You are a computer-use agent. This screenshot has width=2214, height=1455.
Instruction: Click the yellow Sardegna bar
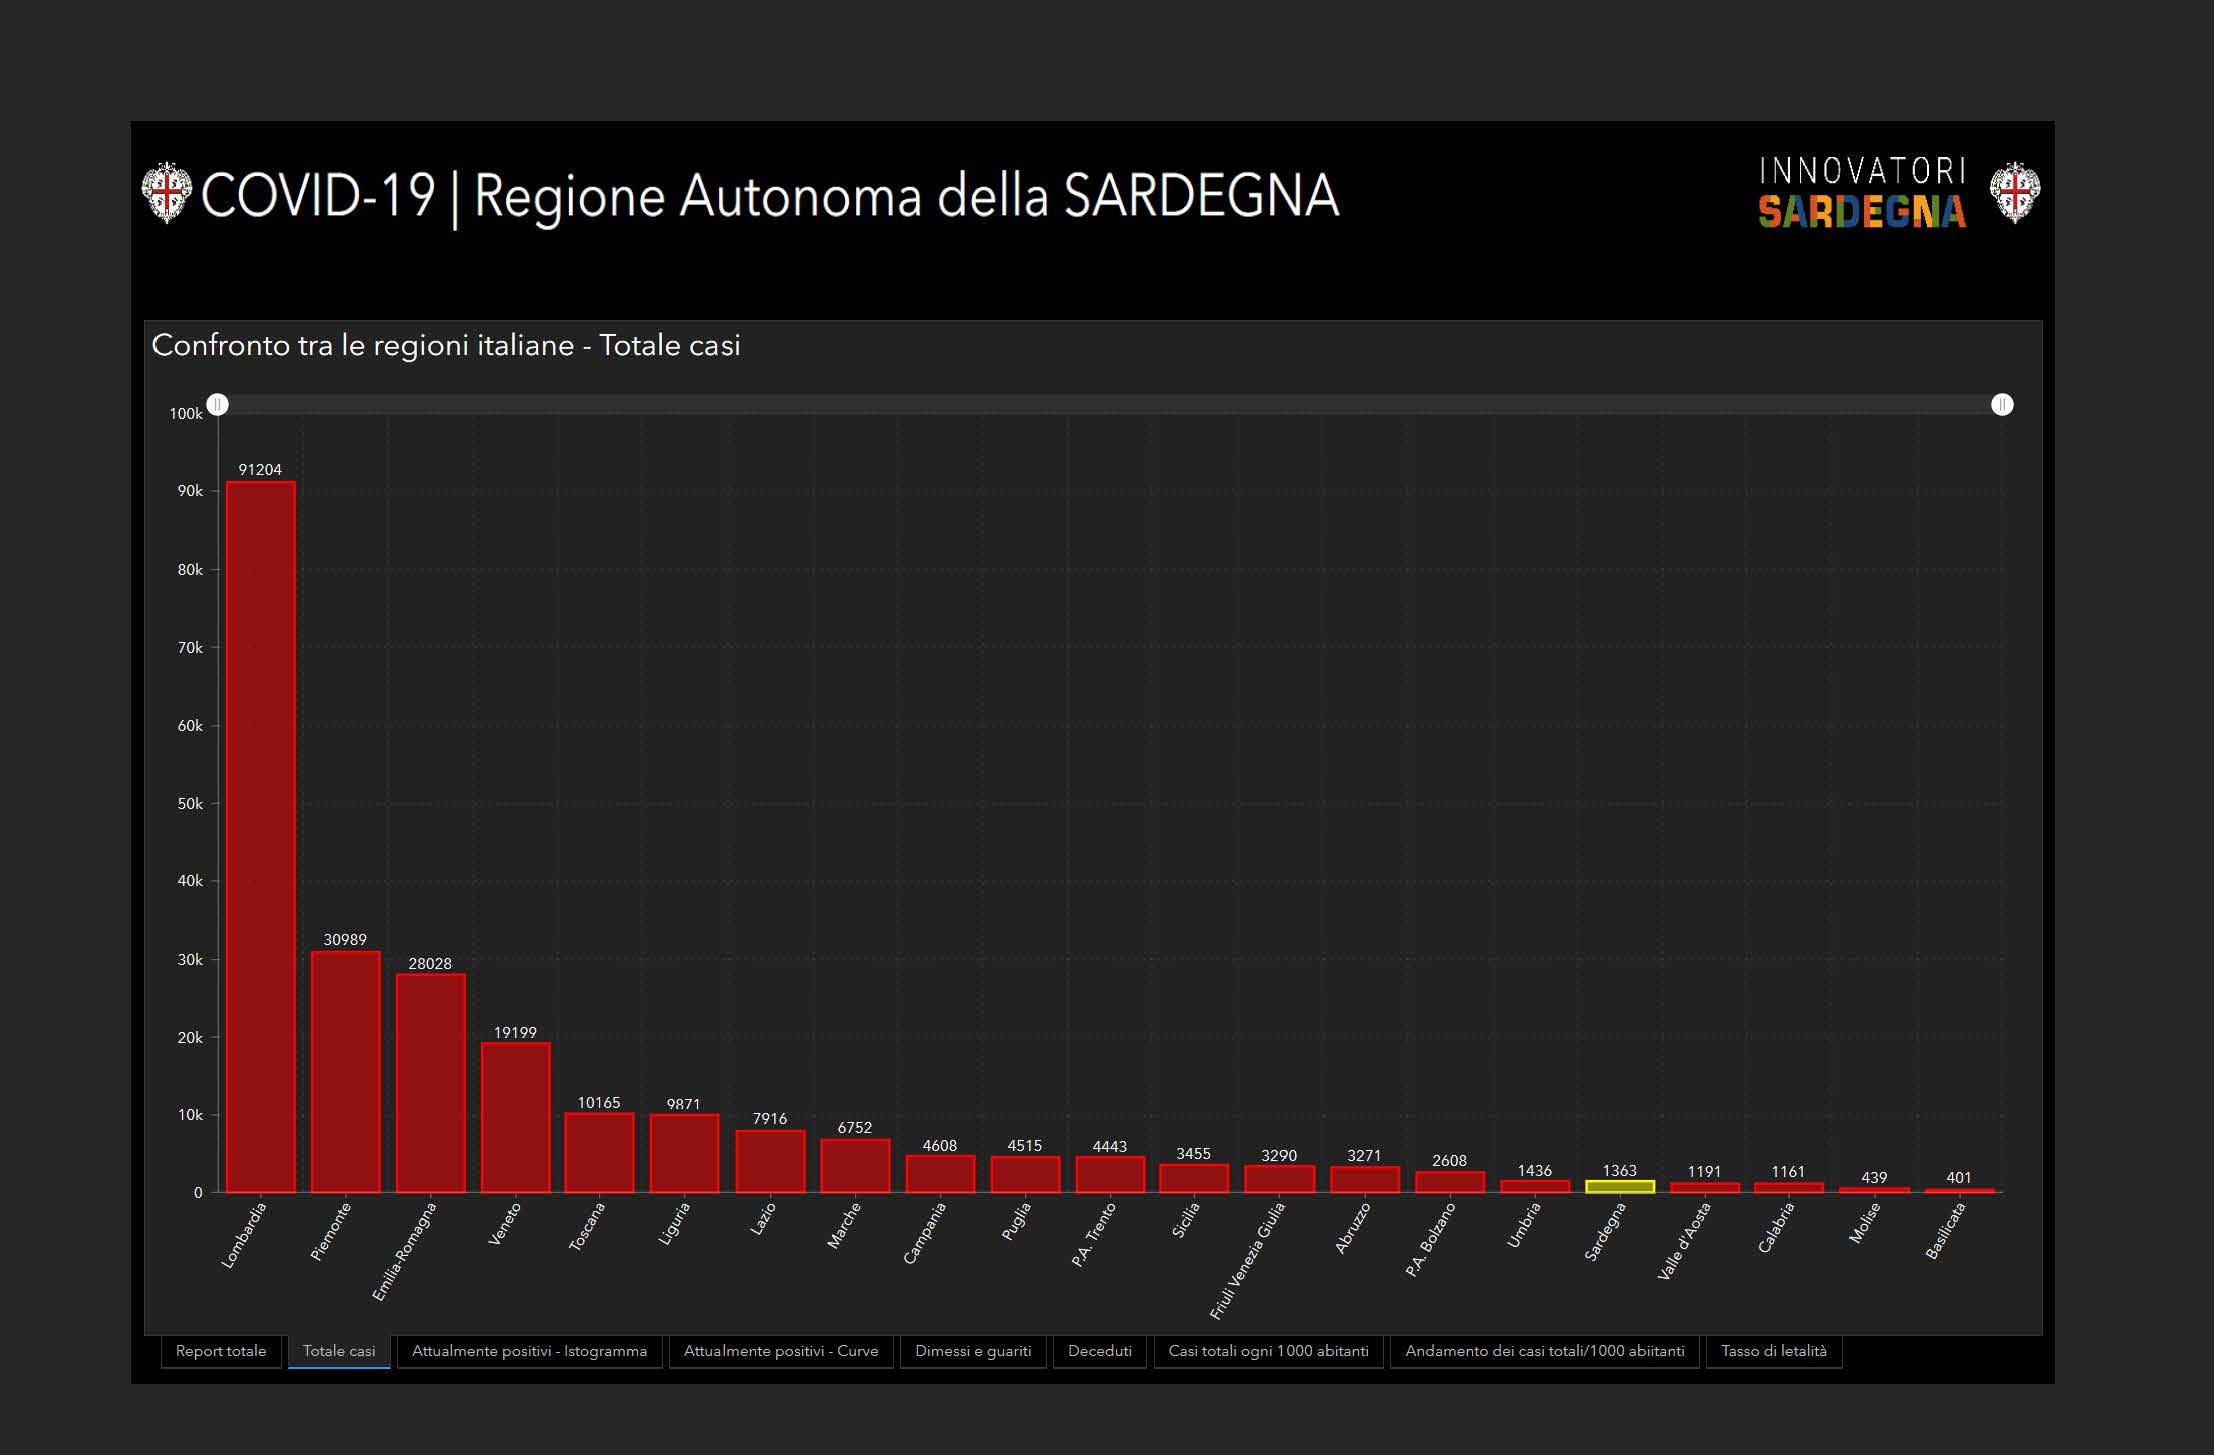tap(1620, 1186)
